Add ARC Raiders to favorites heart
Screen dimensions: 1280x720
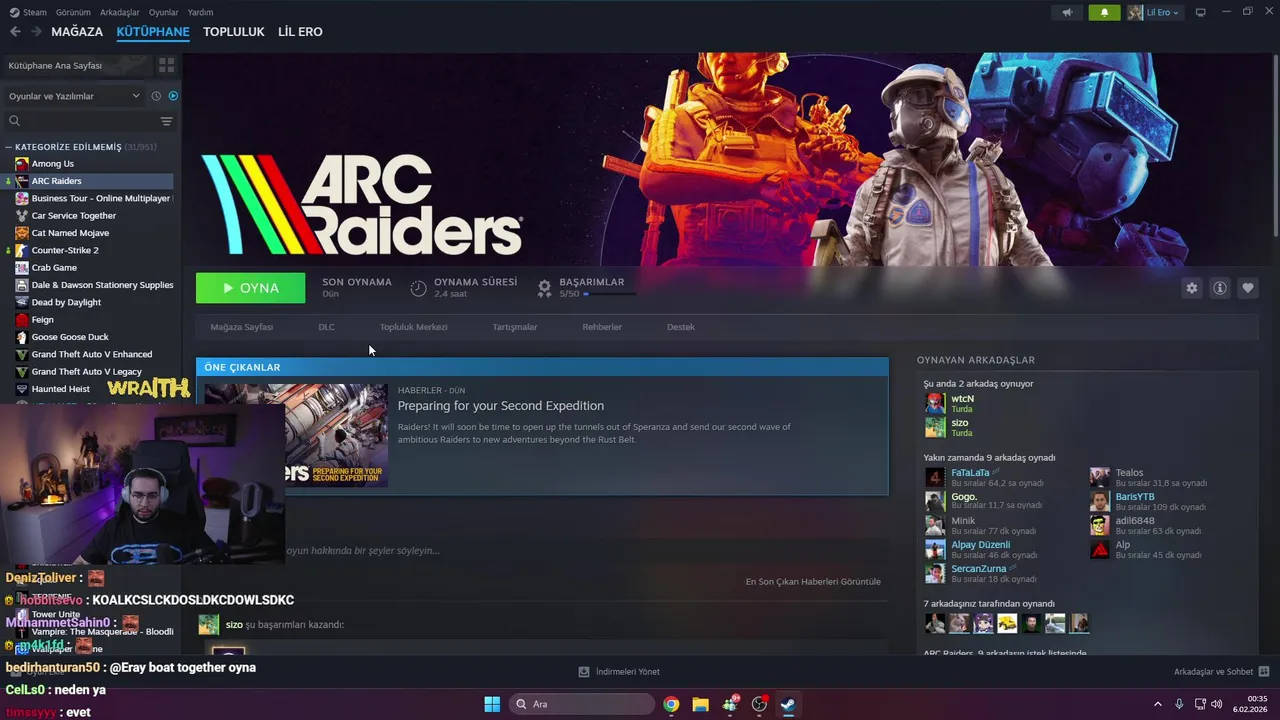1248,288
